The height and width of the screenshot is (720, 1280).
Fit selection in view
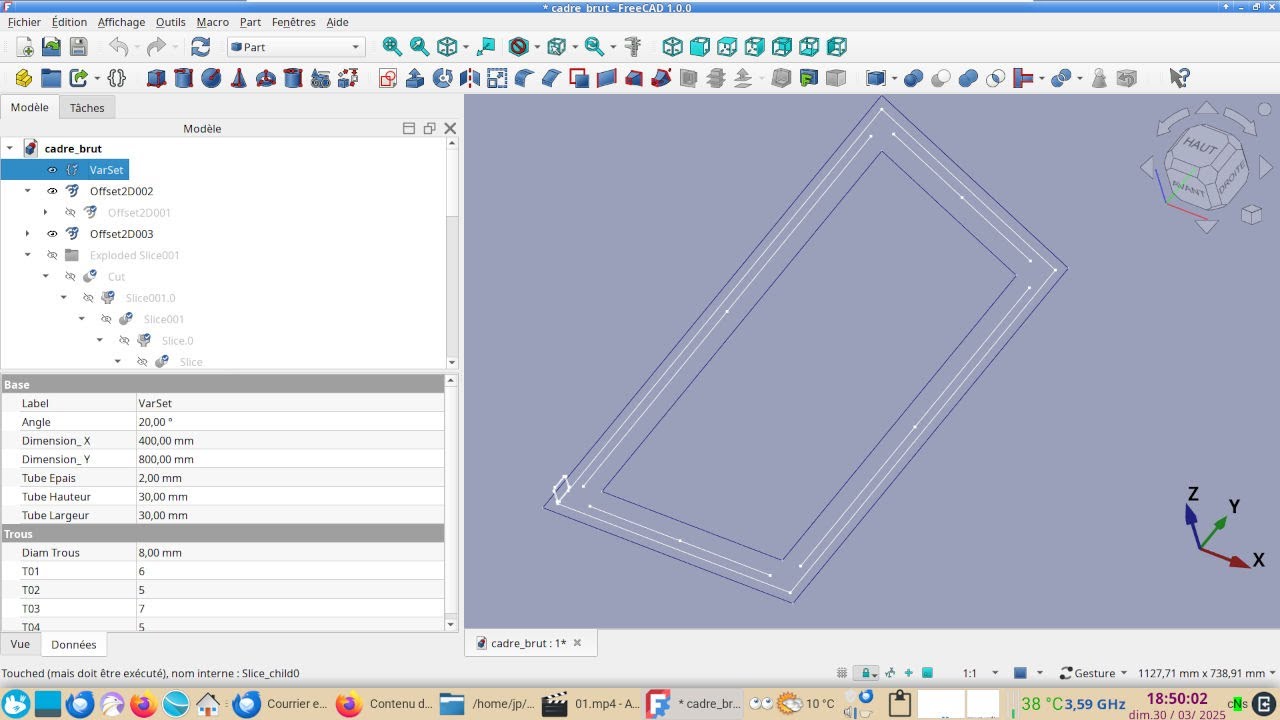pyautogui.click(x=419, y=47)
